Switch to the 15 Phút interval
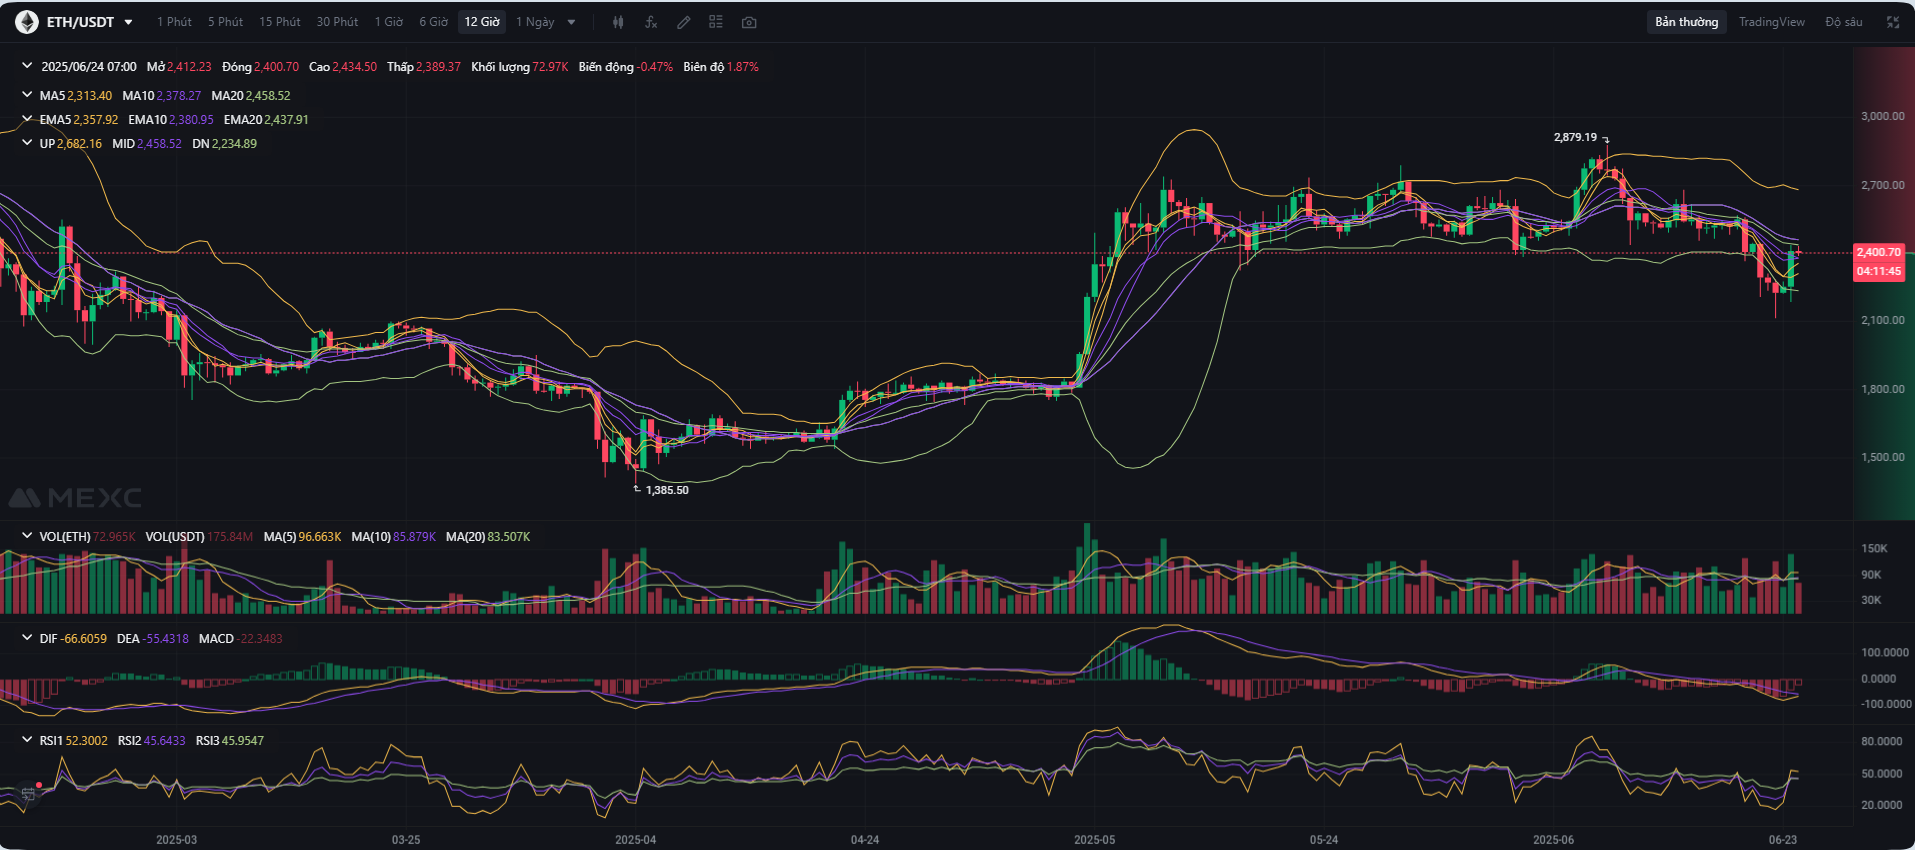Image resolution: width=1915 pixels, height=850 pixels. click(x=280, y=22)
